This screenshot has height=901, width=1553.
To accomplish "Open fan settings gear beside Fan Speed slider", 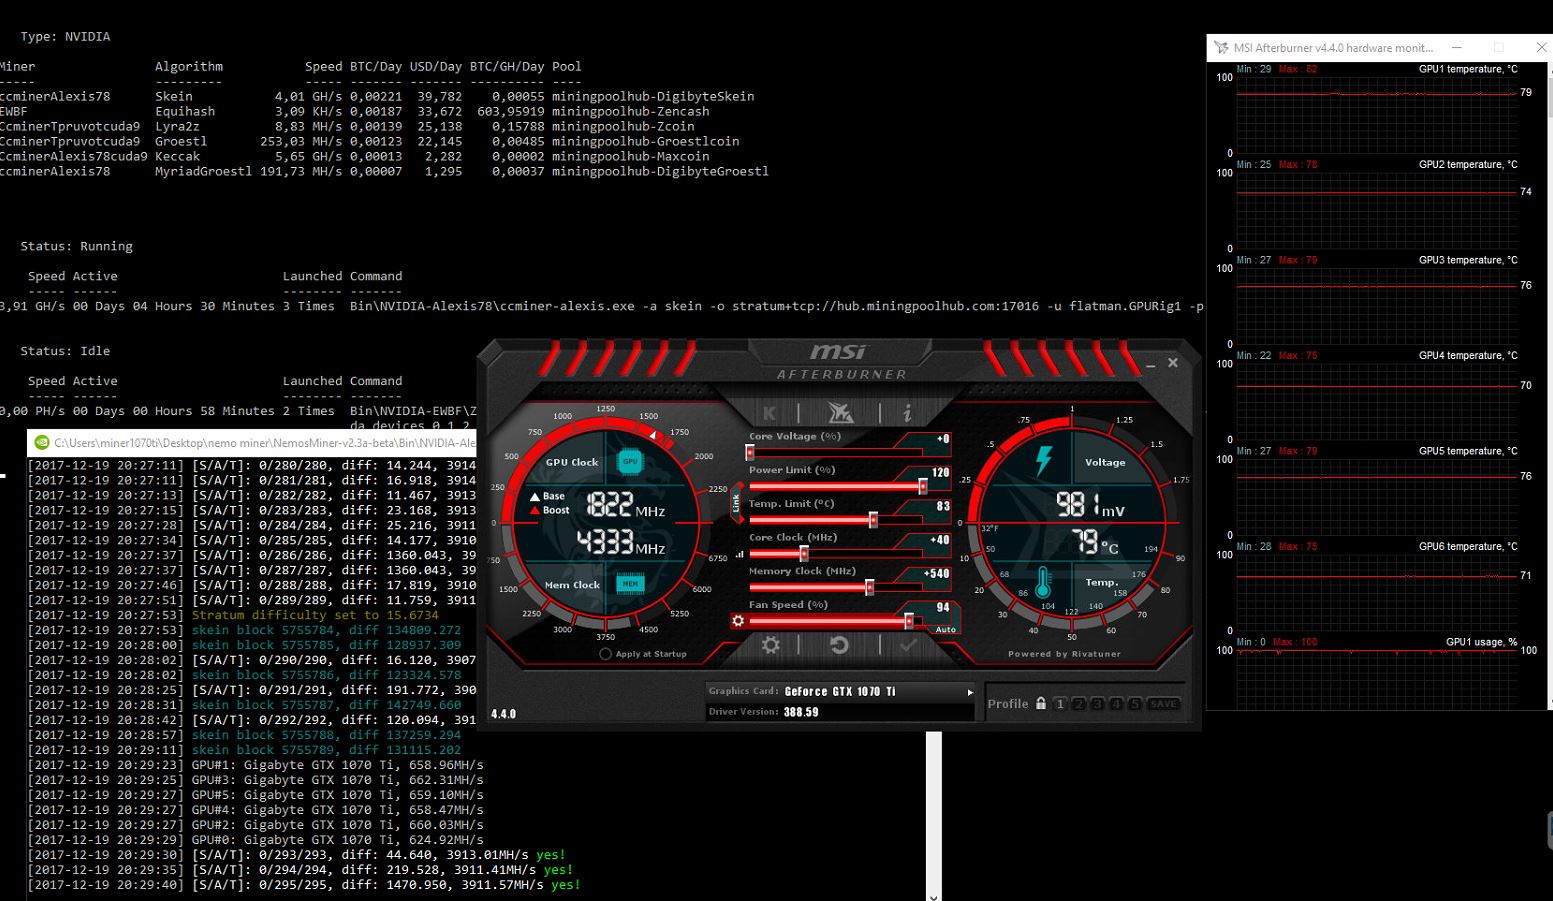I will pyautogui.click(x=738, y=621).
